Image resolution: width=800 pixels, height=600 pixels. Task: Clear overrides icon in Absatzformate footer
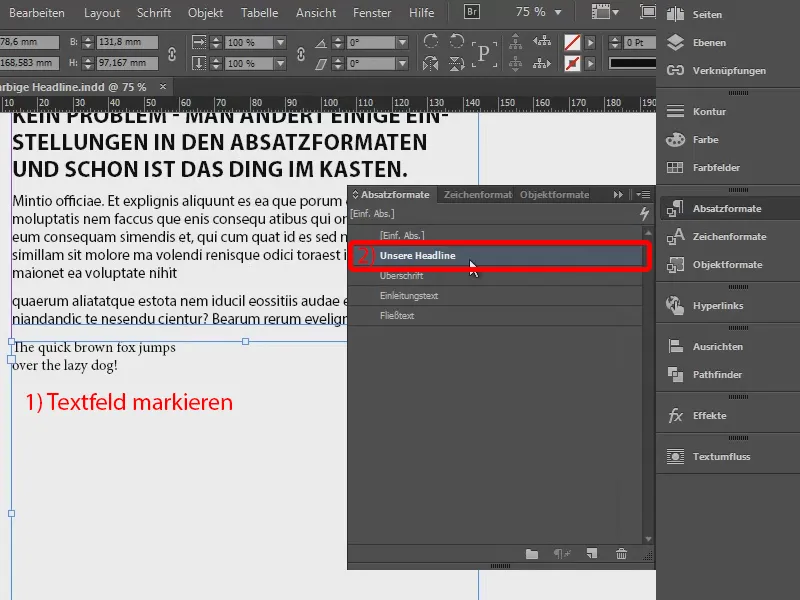tap(562, 554)
